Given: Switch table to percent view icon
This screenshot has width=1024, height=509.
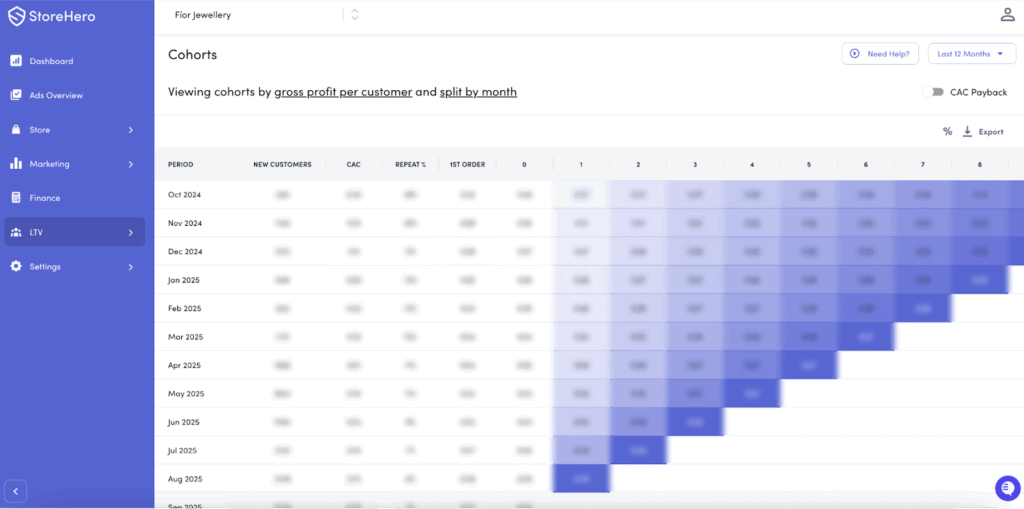Looking at the screenshot, I should click(x=948, y=131).
